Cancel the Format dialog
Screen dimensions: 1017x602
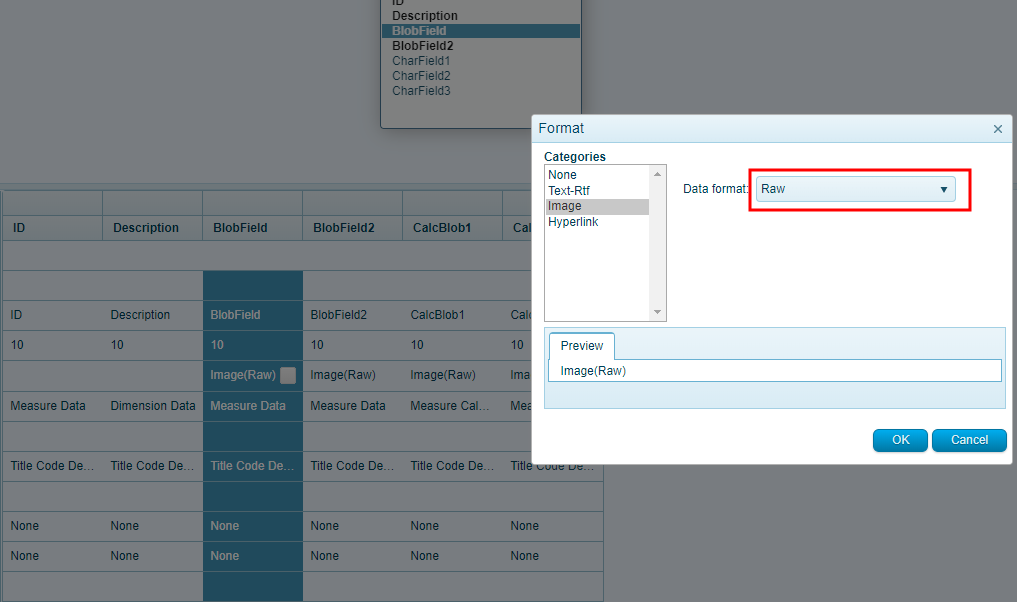(969, 440)
